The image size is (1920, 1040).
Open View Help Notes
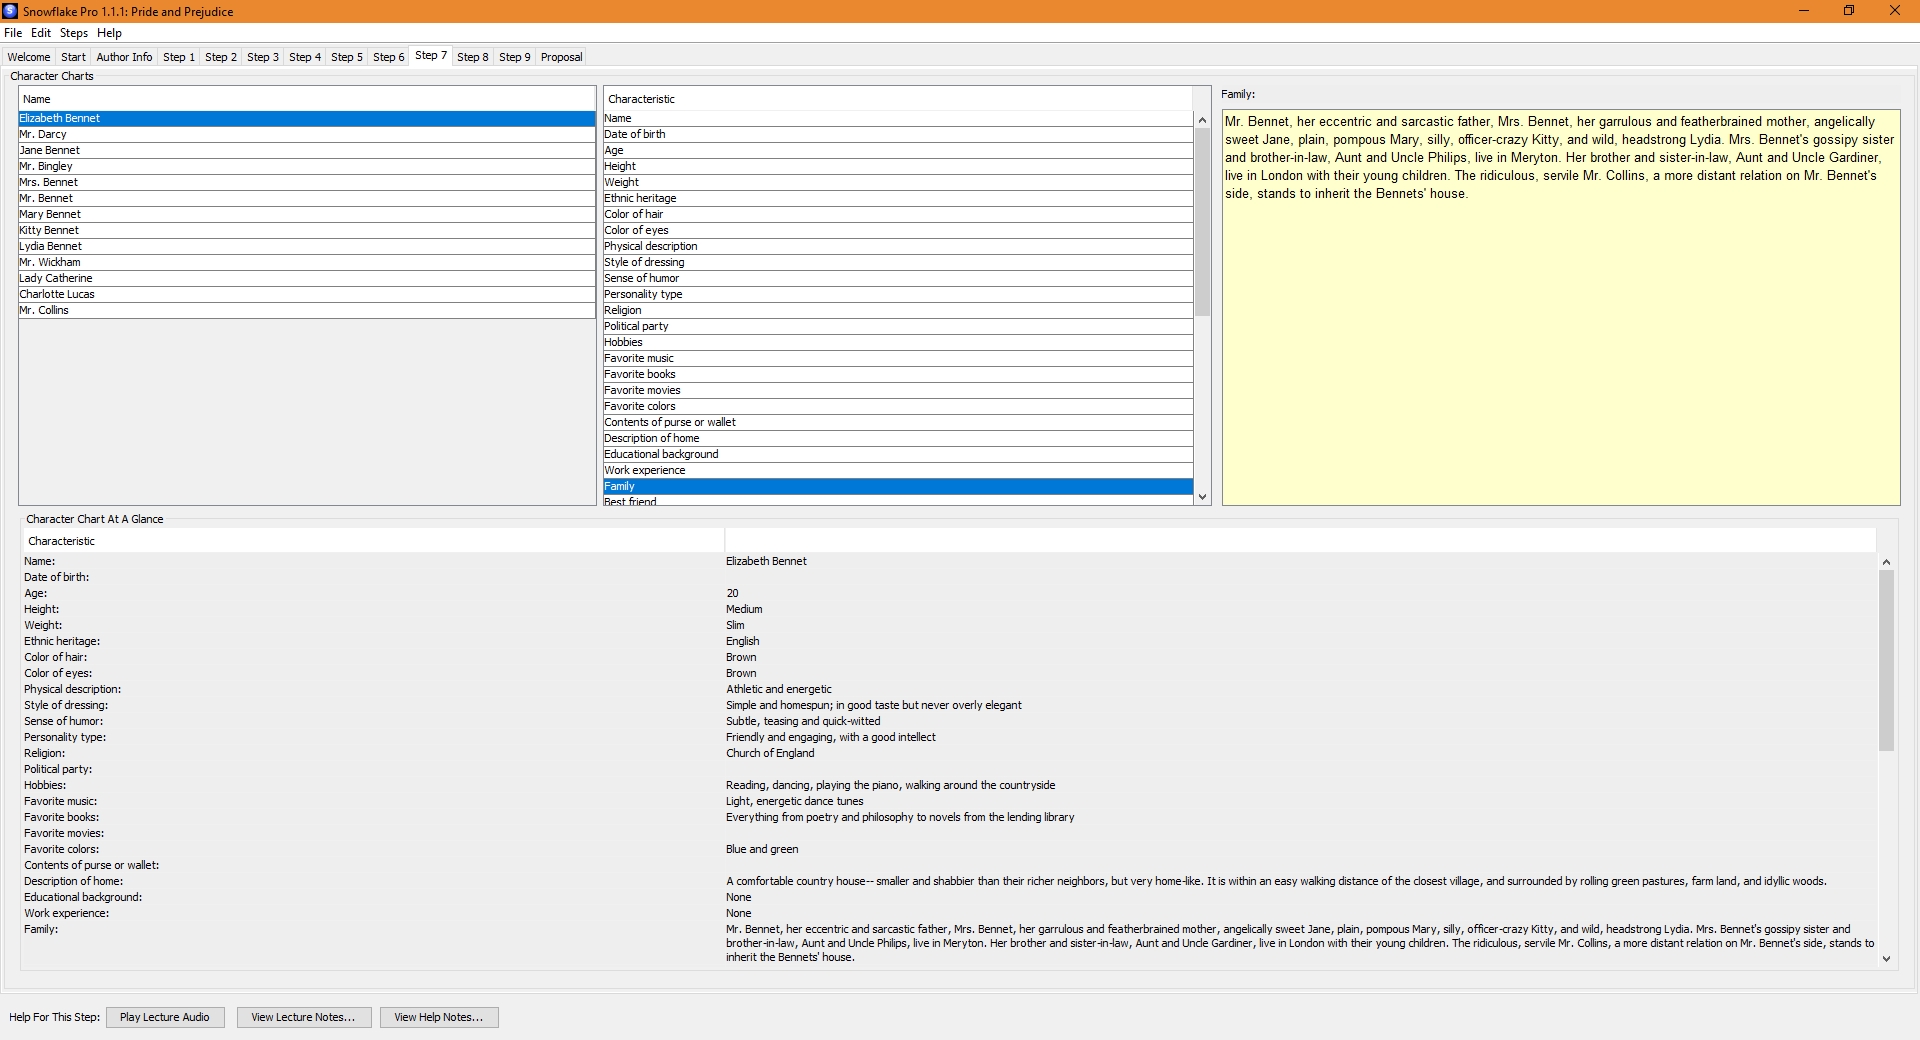pos(438,1017)
